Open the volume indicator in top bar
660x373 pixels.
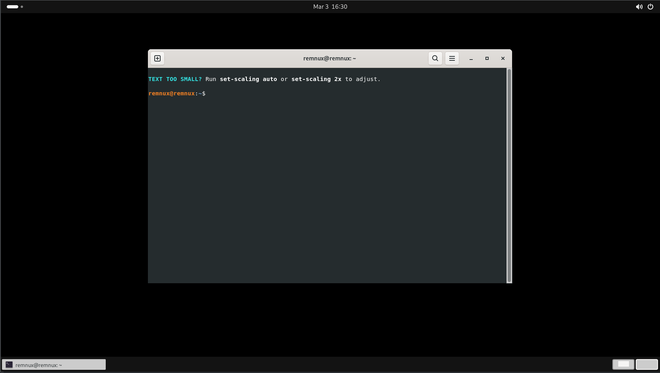[639, 7]
